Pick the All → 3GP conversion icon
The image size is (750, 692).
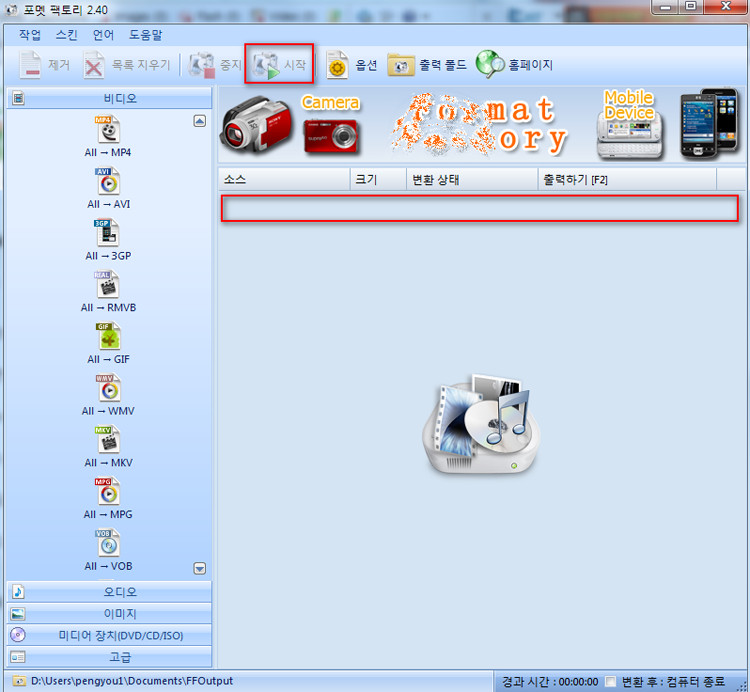(108, 232)
